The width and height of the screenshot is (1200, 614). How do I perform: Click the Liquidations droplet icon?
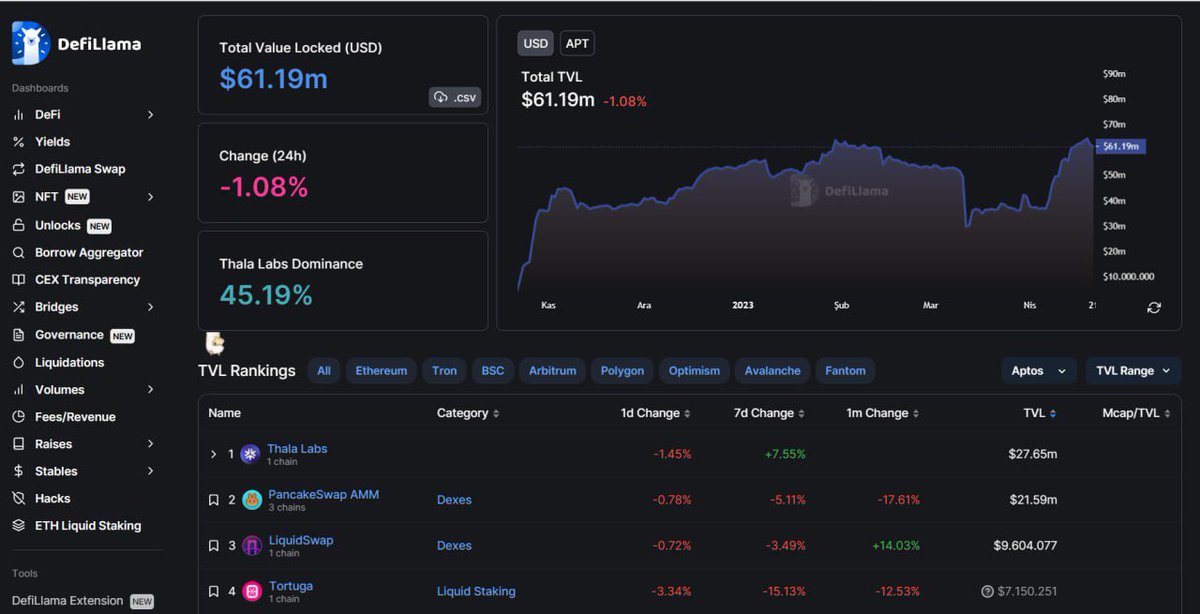(18, 362)
